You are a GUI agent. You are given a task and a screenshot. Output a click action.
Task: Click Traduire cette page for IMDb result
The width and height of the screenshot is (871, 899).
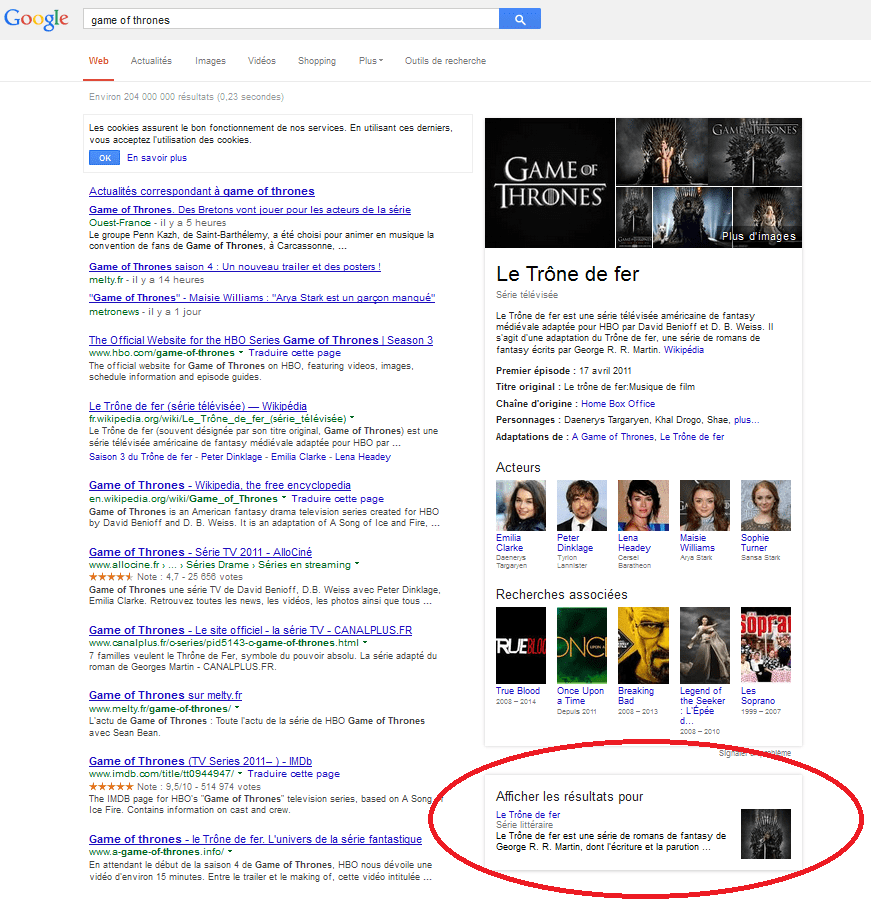294,774
